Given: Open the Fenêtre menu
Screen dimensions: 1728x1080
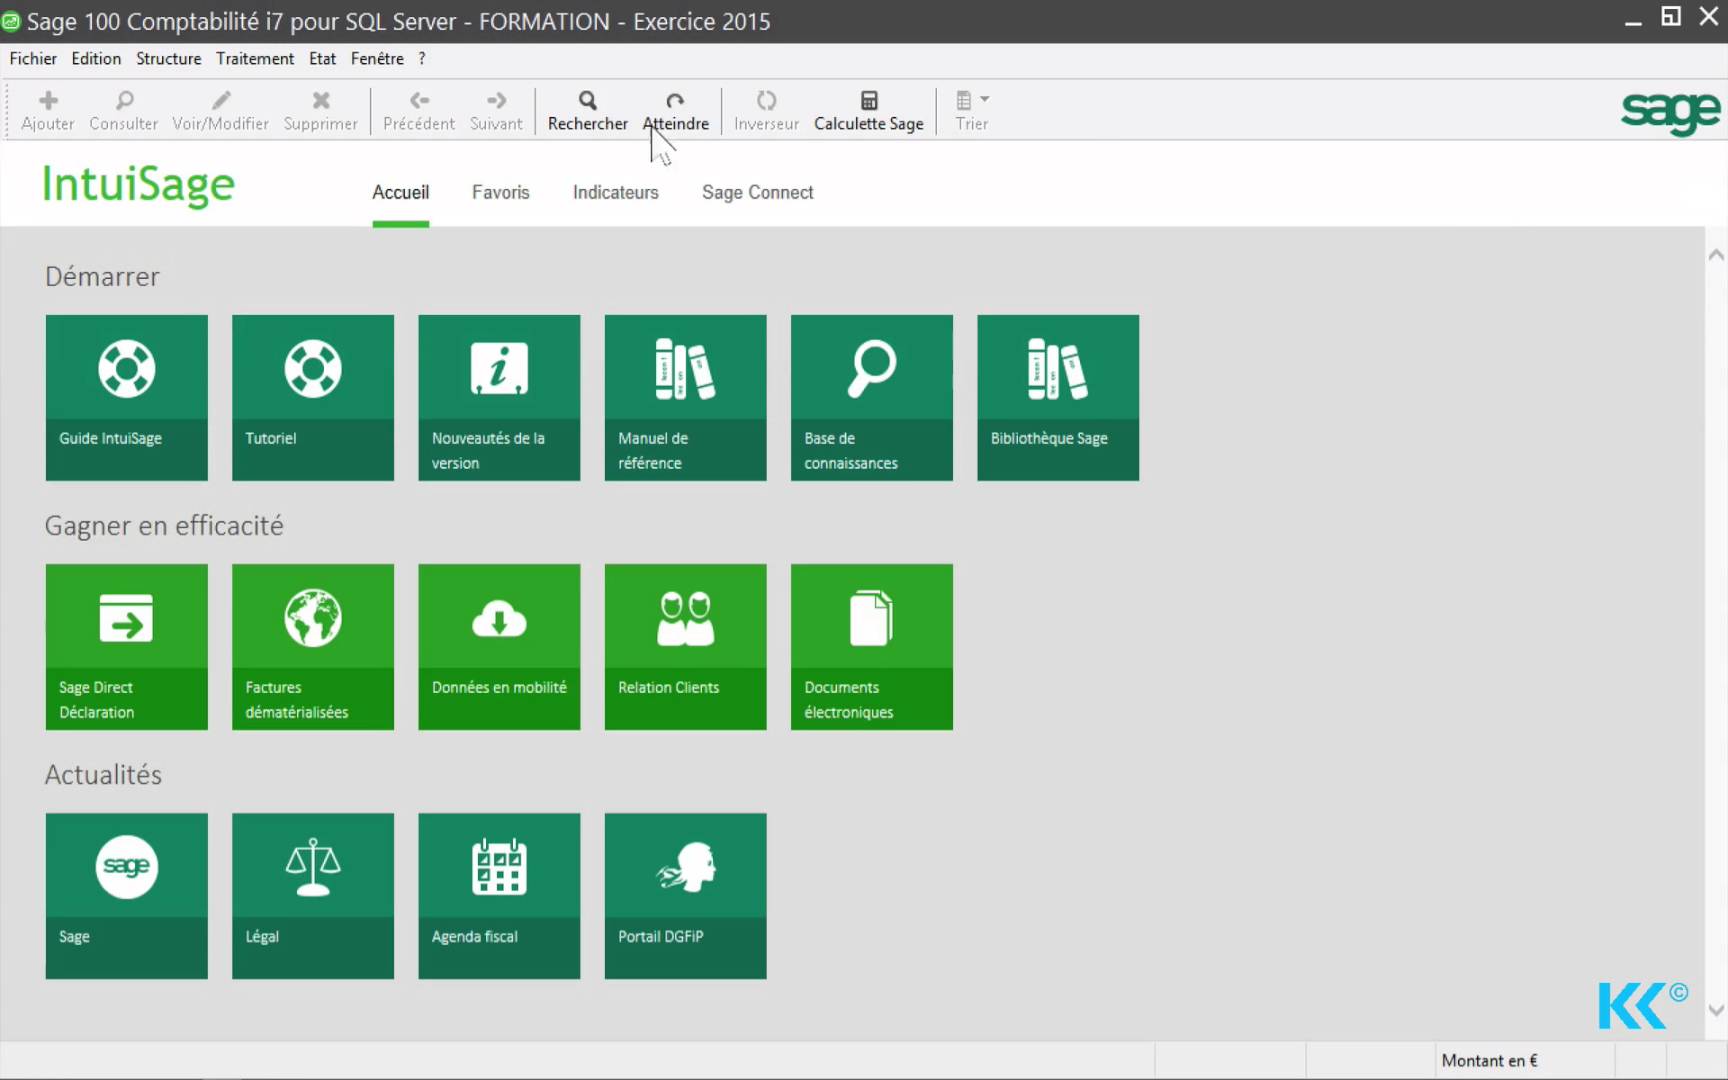Looking at the screenshot, I should 377,59.
